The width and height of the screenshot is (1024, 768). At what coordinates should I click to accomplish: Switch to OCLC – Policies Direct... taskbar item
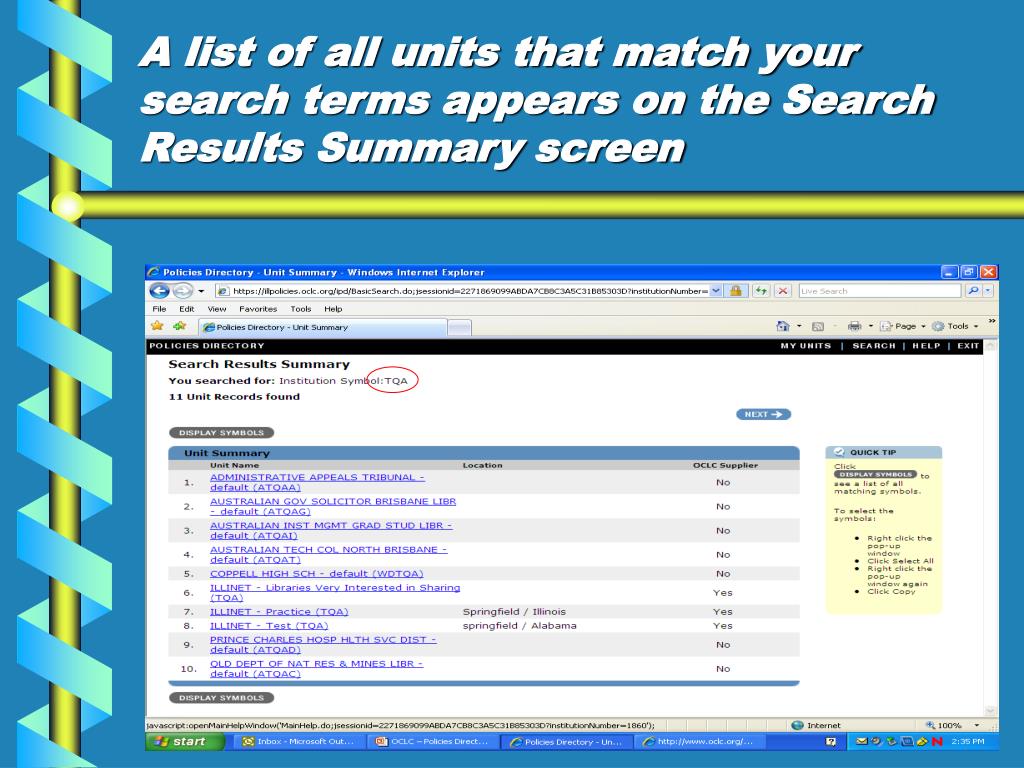click(x=432, y=741)
